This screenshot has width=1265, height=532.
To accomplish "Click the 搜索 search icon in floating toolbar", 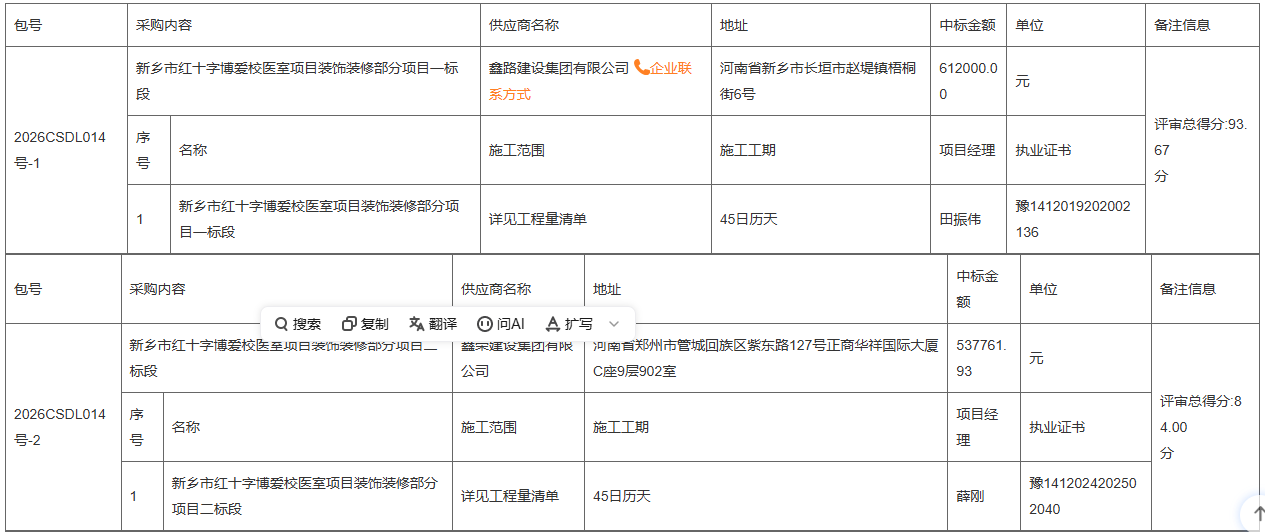I will pos(282,324).
